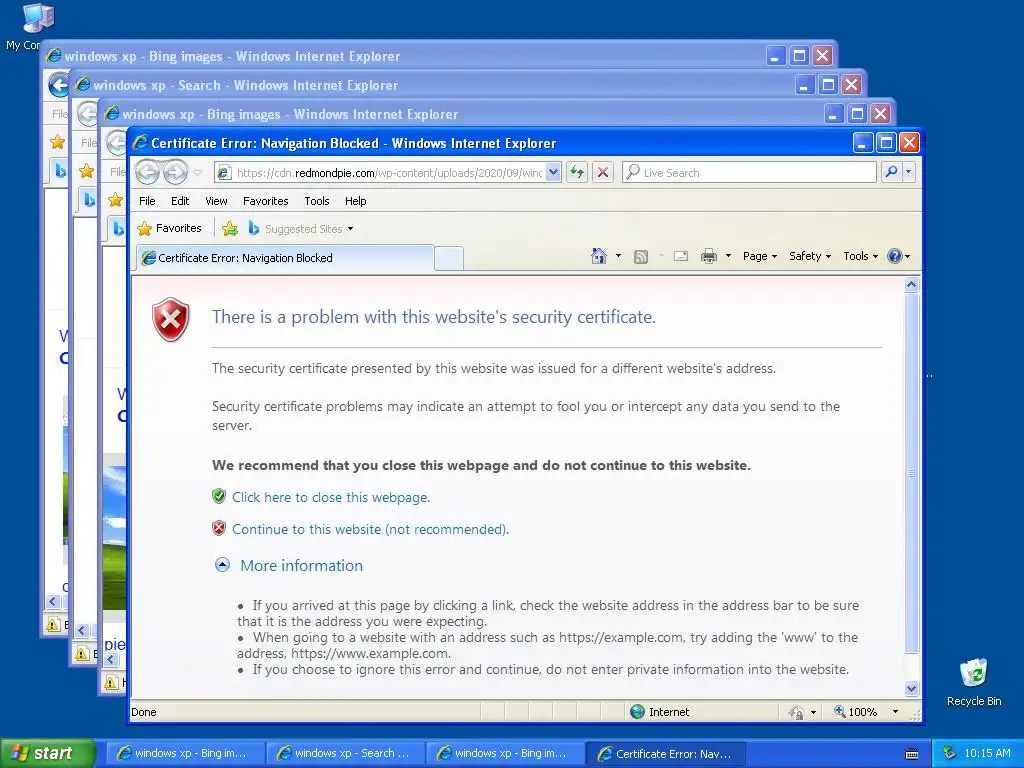The height and width of the screenshot is (768, 1024).
Task: Open the File menu
Action: (147, 201)
